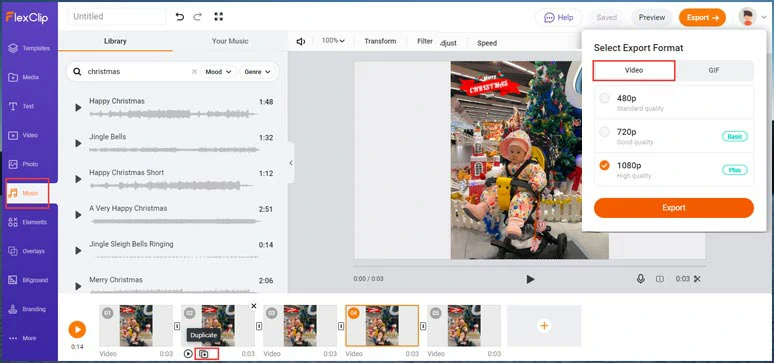
Task: Add a new clip with the plus tile
Action: coord(544,325)
